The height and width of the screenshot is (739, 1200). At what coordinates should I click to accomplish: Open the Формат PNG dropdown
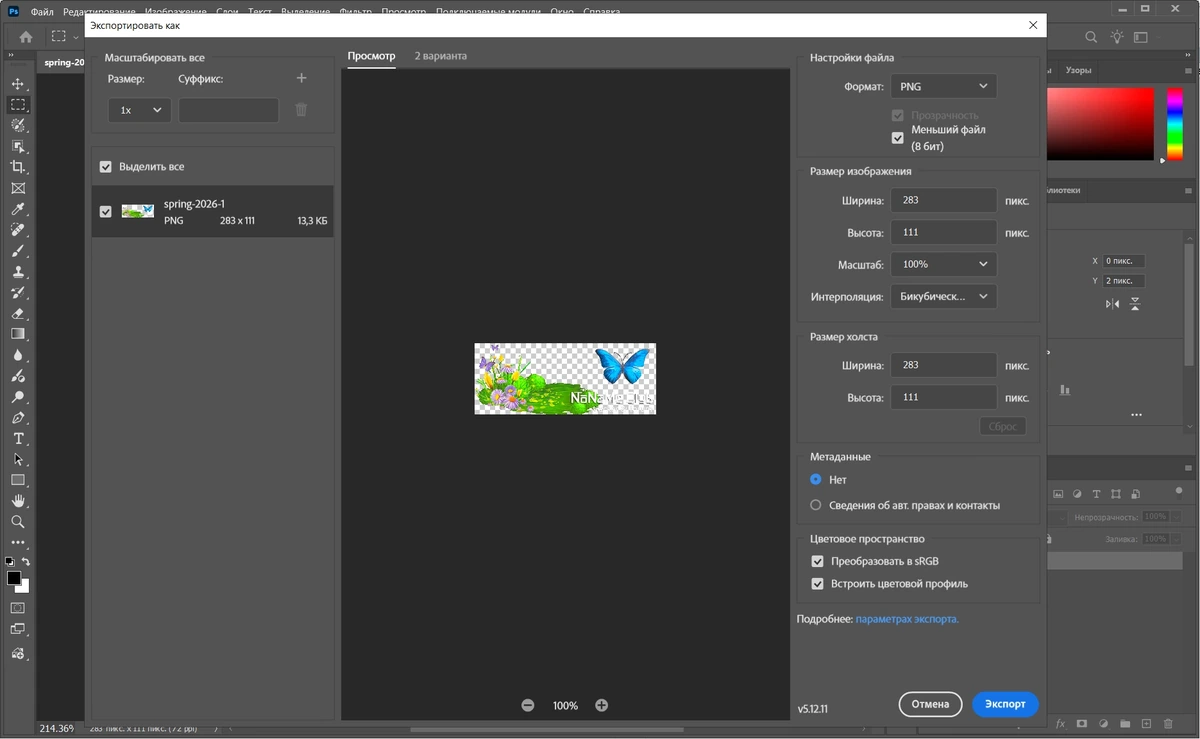coord(943,86)
